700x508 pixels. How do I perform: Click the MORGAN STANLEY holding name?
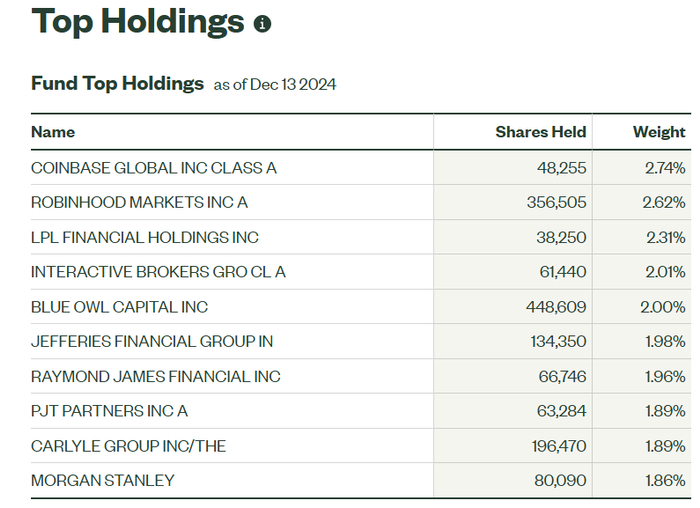103,481
